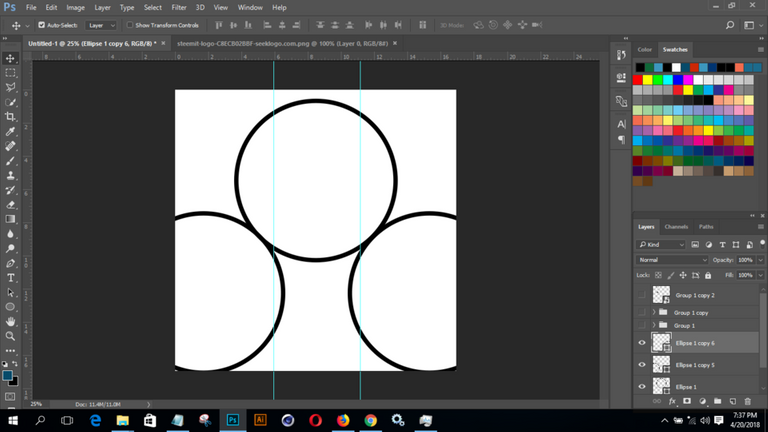
Task: Create a new group folder icon
Action: tap(717, 402)
